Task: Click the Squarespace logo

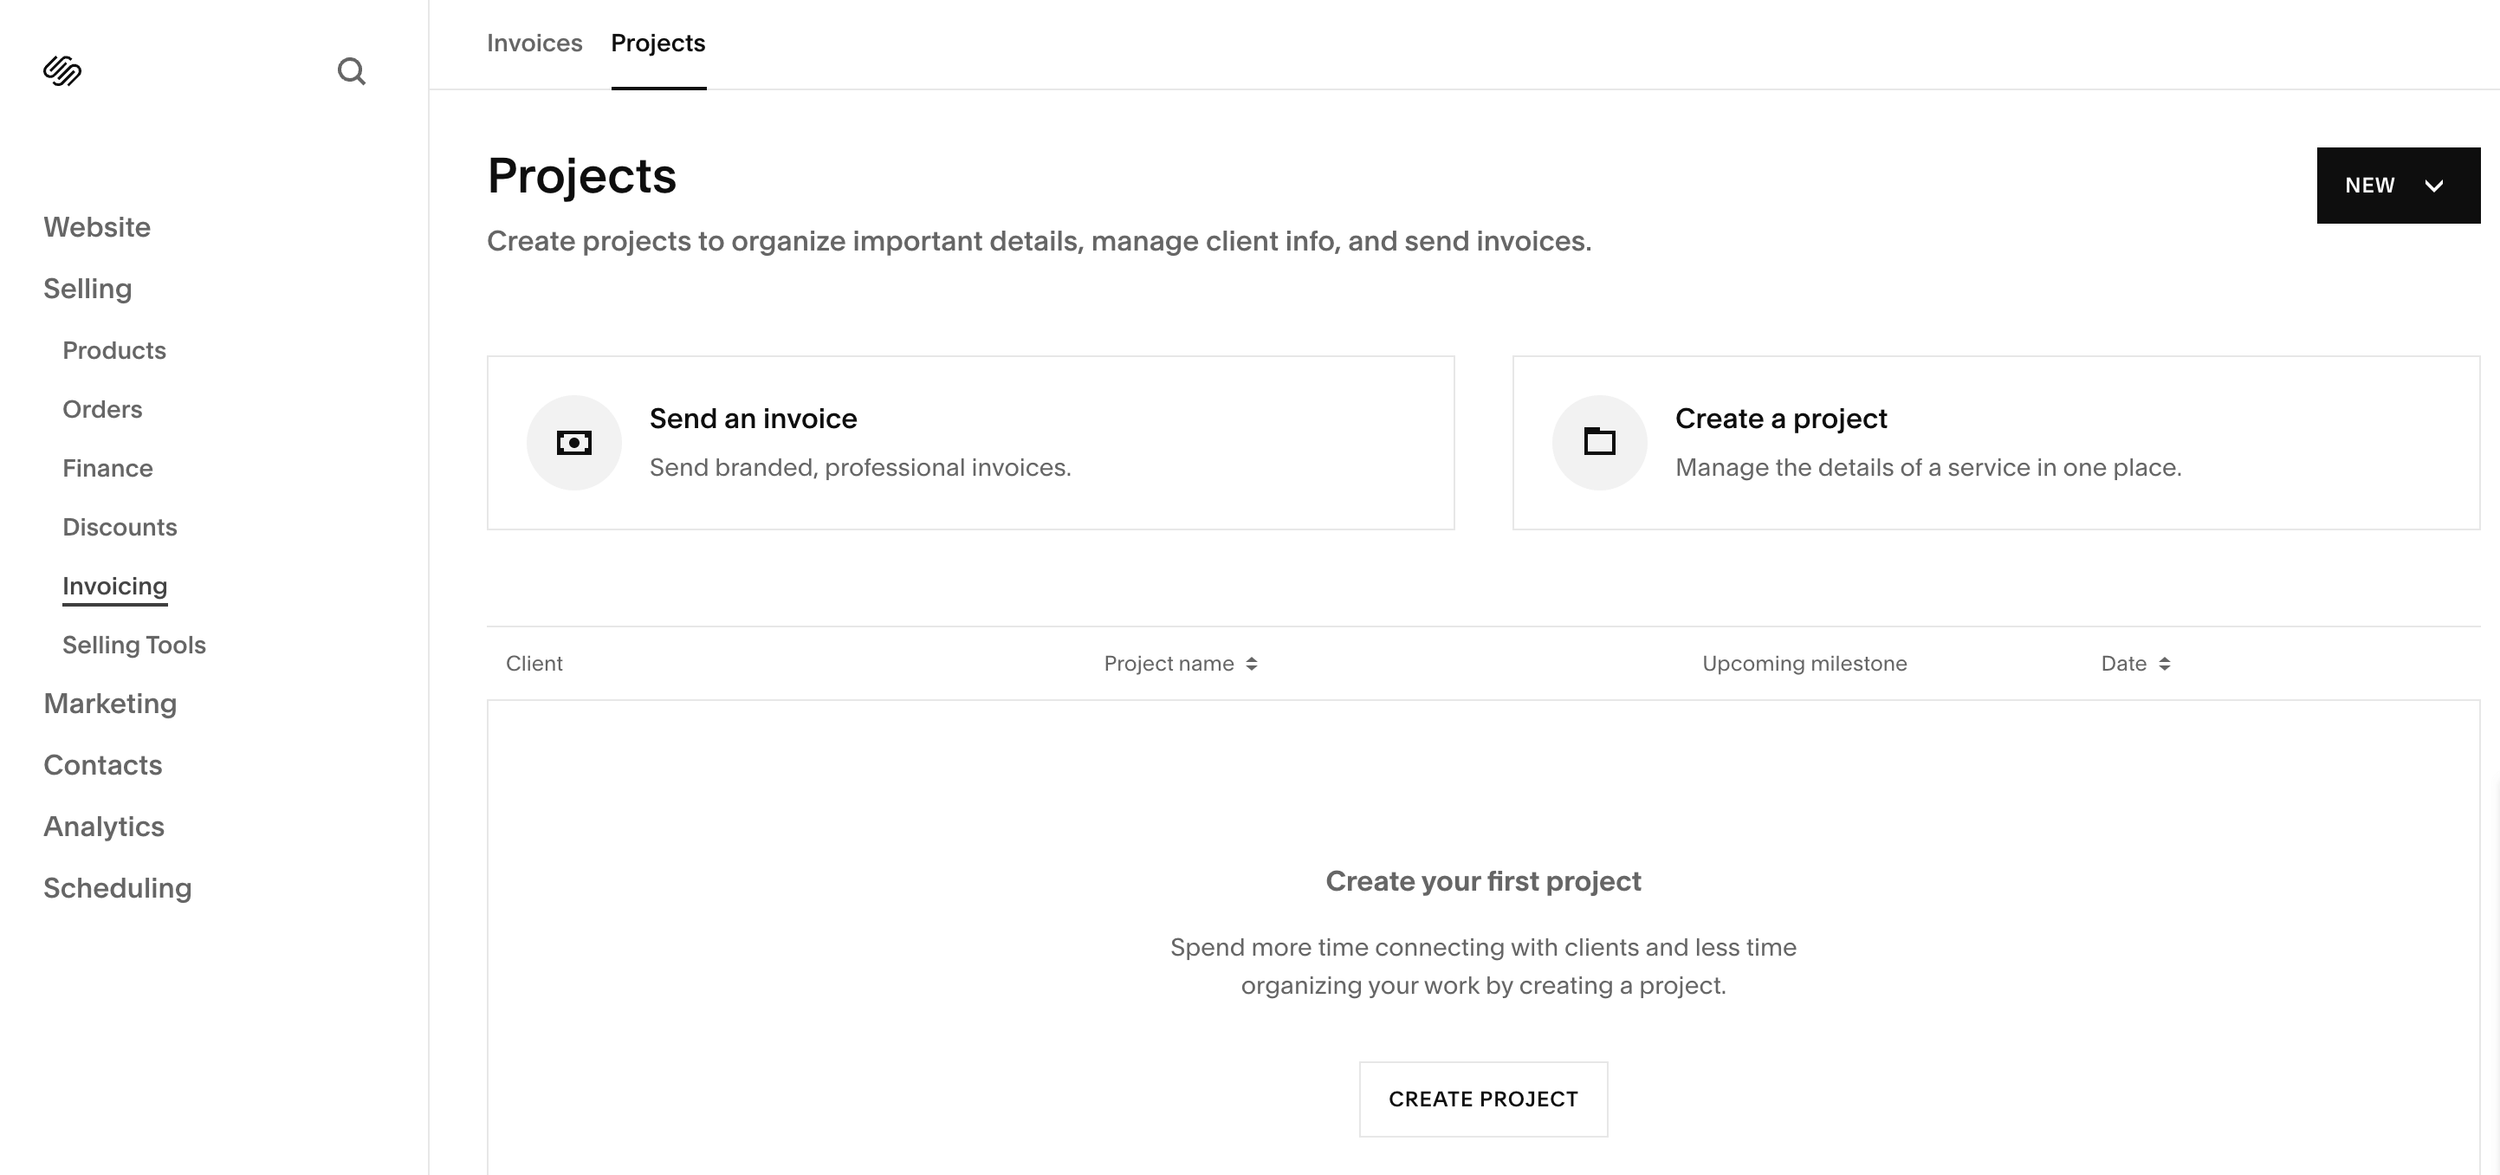Action: coord(60,70)
